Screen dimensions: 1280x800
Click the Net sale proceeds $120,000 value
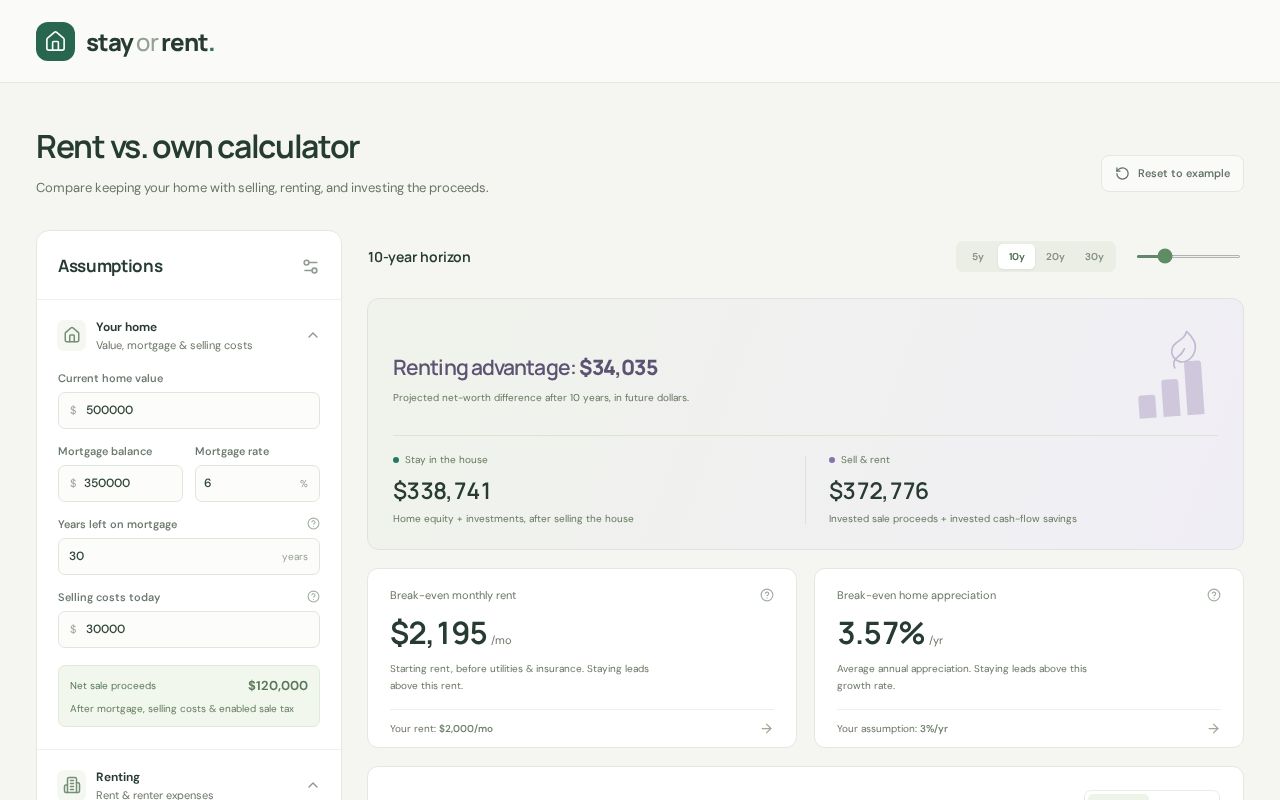(x=278, y=685)
